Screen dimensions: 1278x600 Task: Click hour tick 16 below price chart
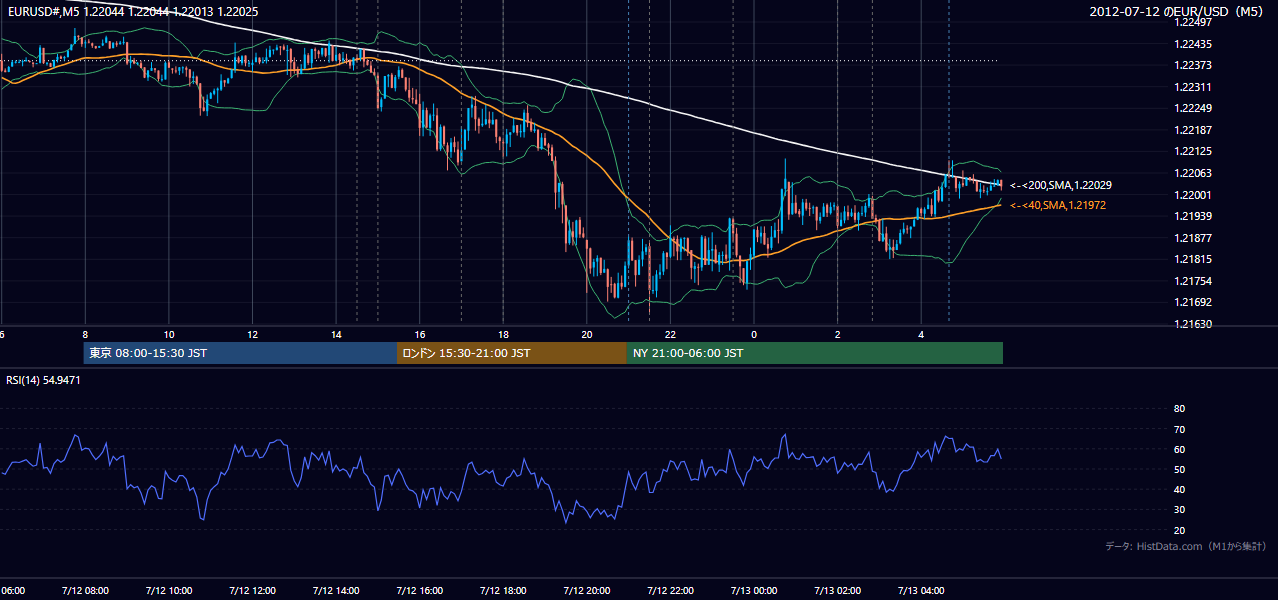click(x=420, y=334)
